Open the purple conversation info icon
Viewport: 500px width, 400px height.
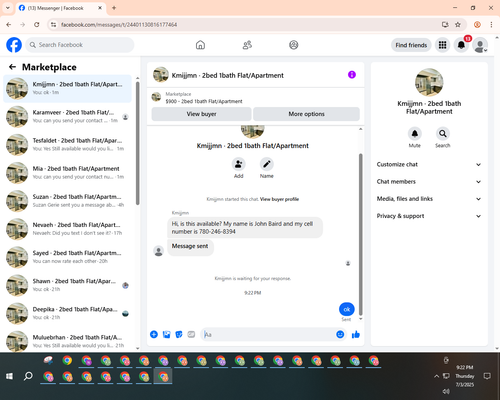coord(352,75)
